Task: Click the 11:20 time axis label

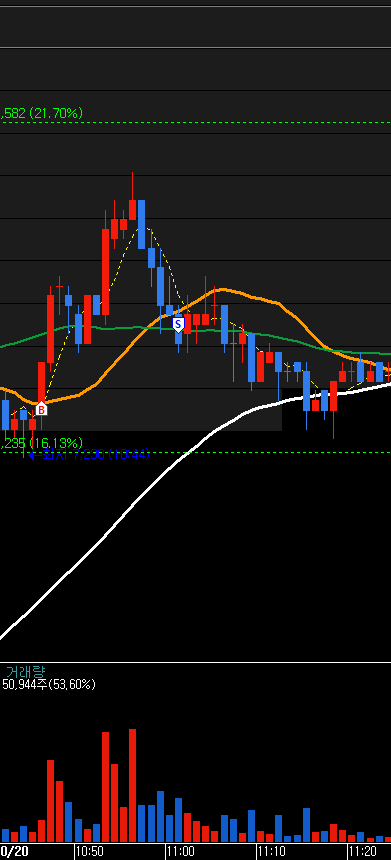Action: click(x=362, y=851)
